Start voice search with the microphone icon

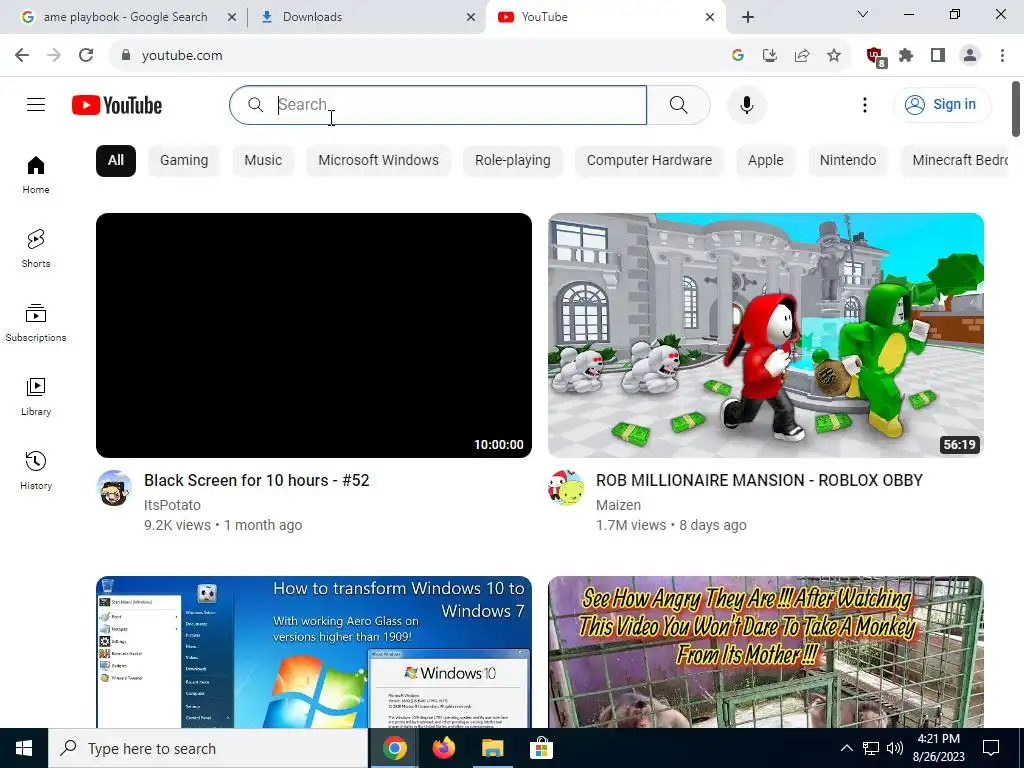pos(746,104)
